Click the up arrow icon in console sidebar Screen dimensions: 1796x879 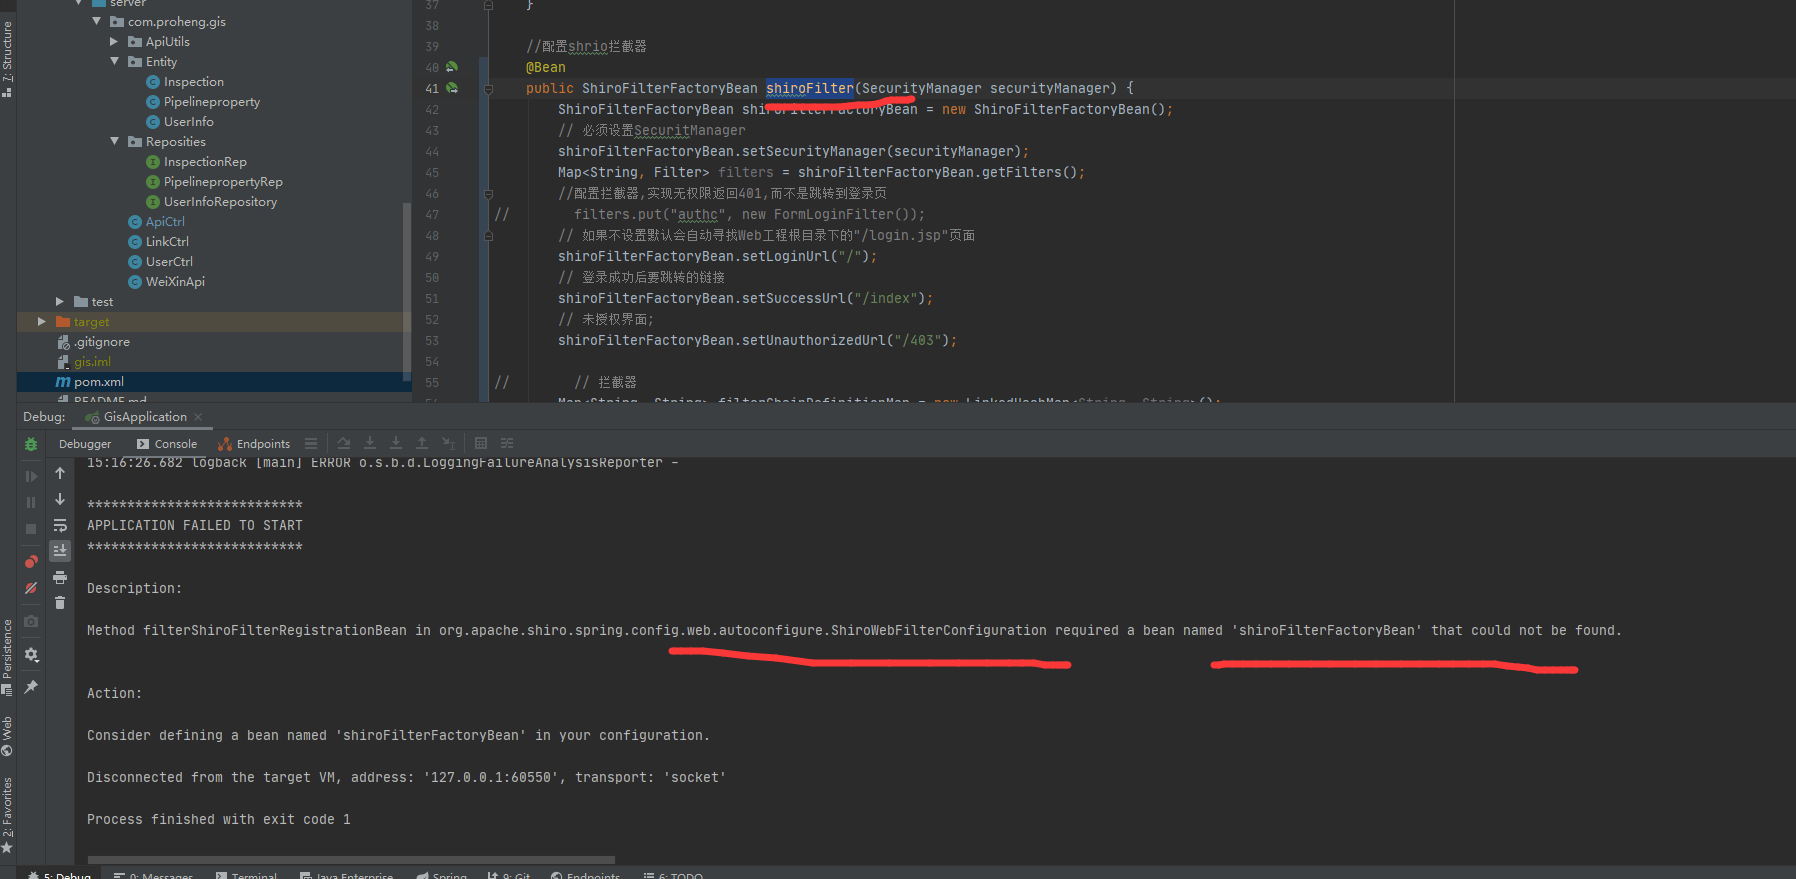(x=60, y=473)
